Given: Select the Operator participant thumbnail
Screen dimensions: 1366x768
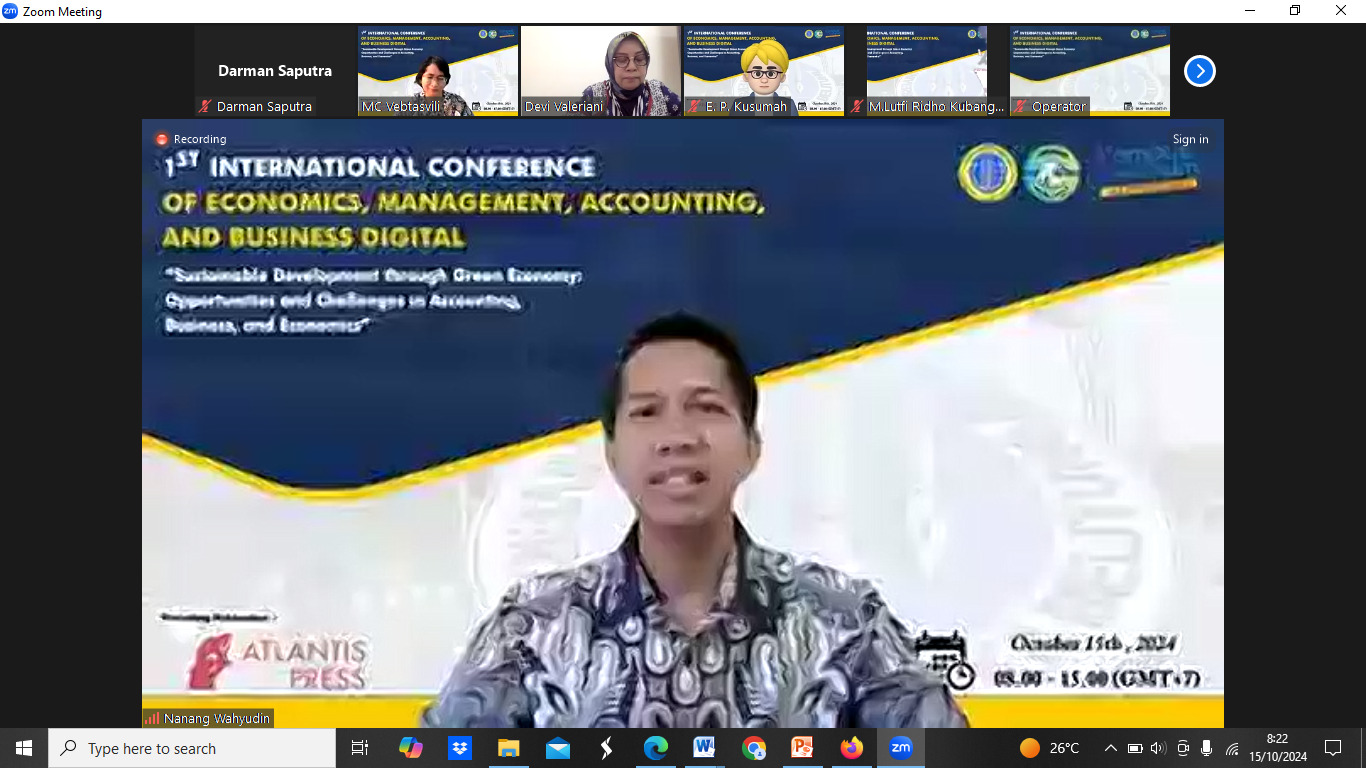Looking at the screenshot, I should tap(1089, 71).
